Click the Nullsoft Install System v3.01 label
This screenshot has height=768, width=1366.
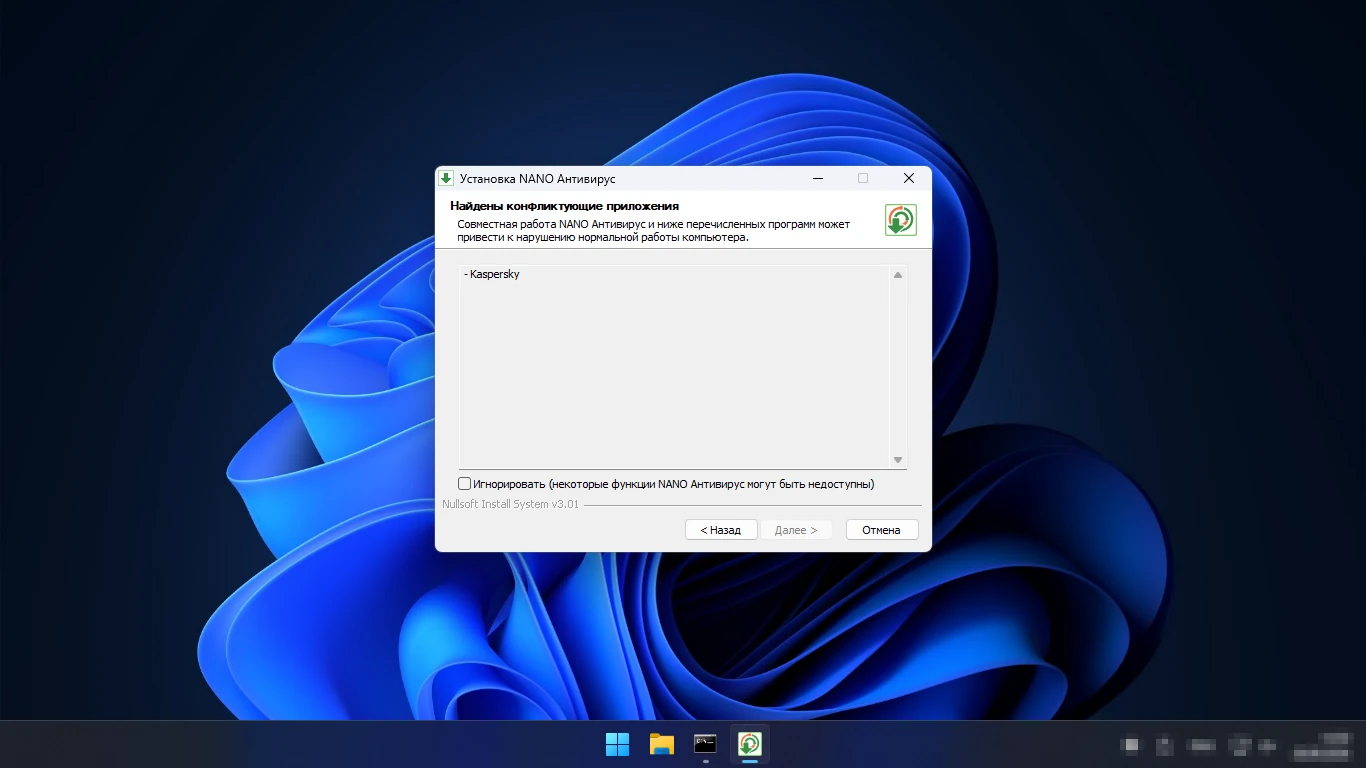(x=511, y=504)
